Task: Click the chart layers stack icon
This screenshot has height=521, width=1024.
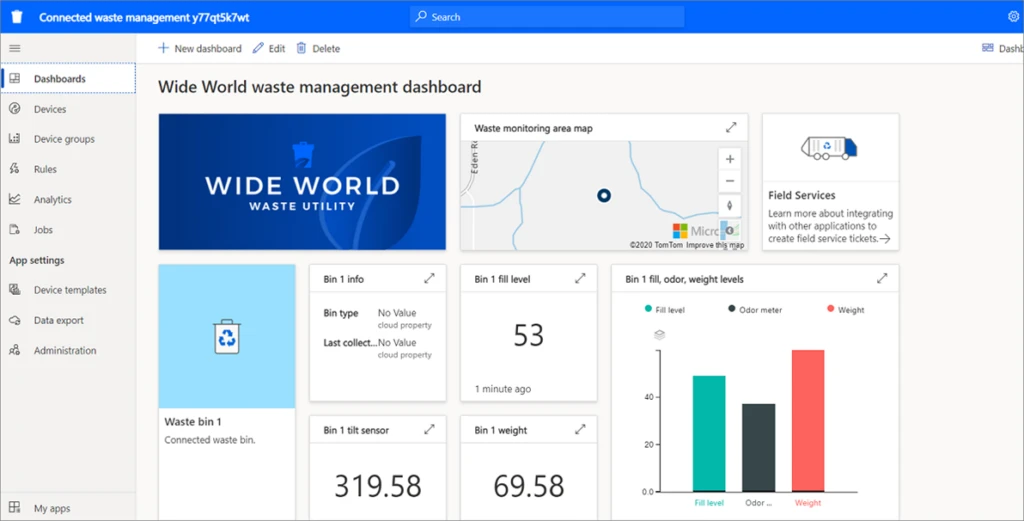Action: [x=660, y=335]
